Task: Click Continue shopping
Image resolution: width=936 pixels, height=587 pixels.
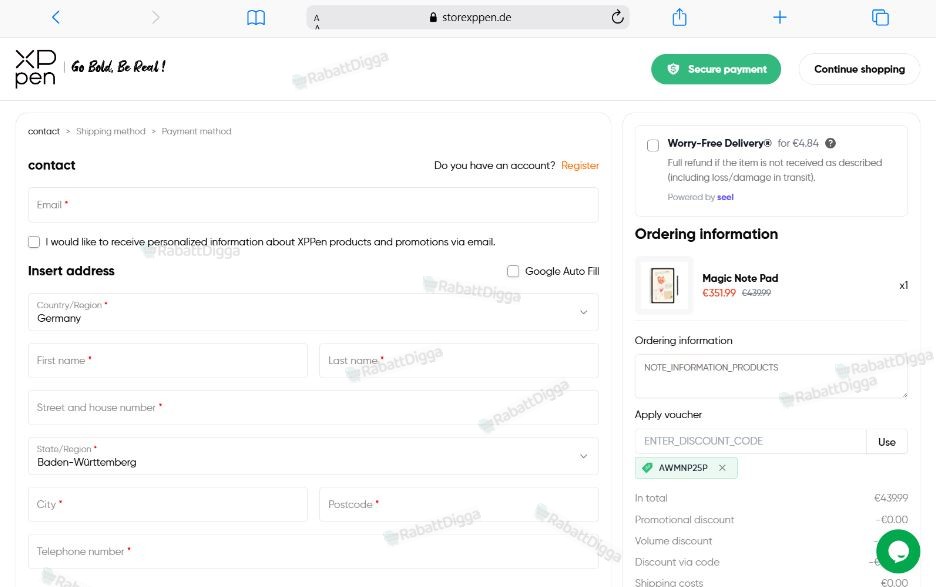Action: [859, 69]
